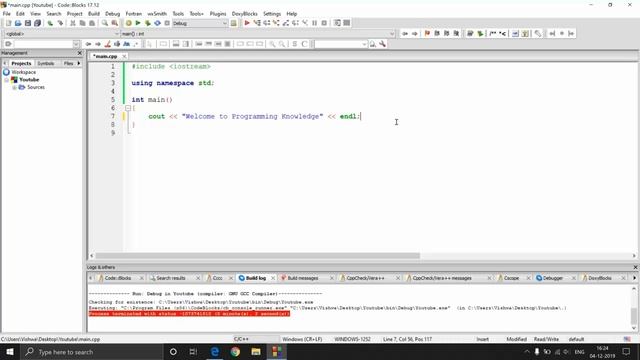Collapse the Youtube project tree node
Viewport: 640px width, 360px height.
pyautogui.click(x=7, y=80)
